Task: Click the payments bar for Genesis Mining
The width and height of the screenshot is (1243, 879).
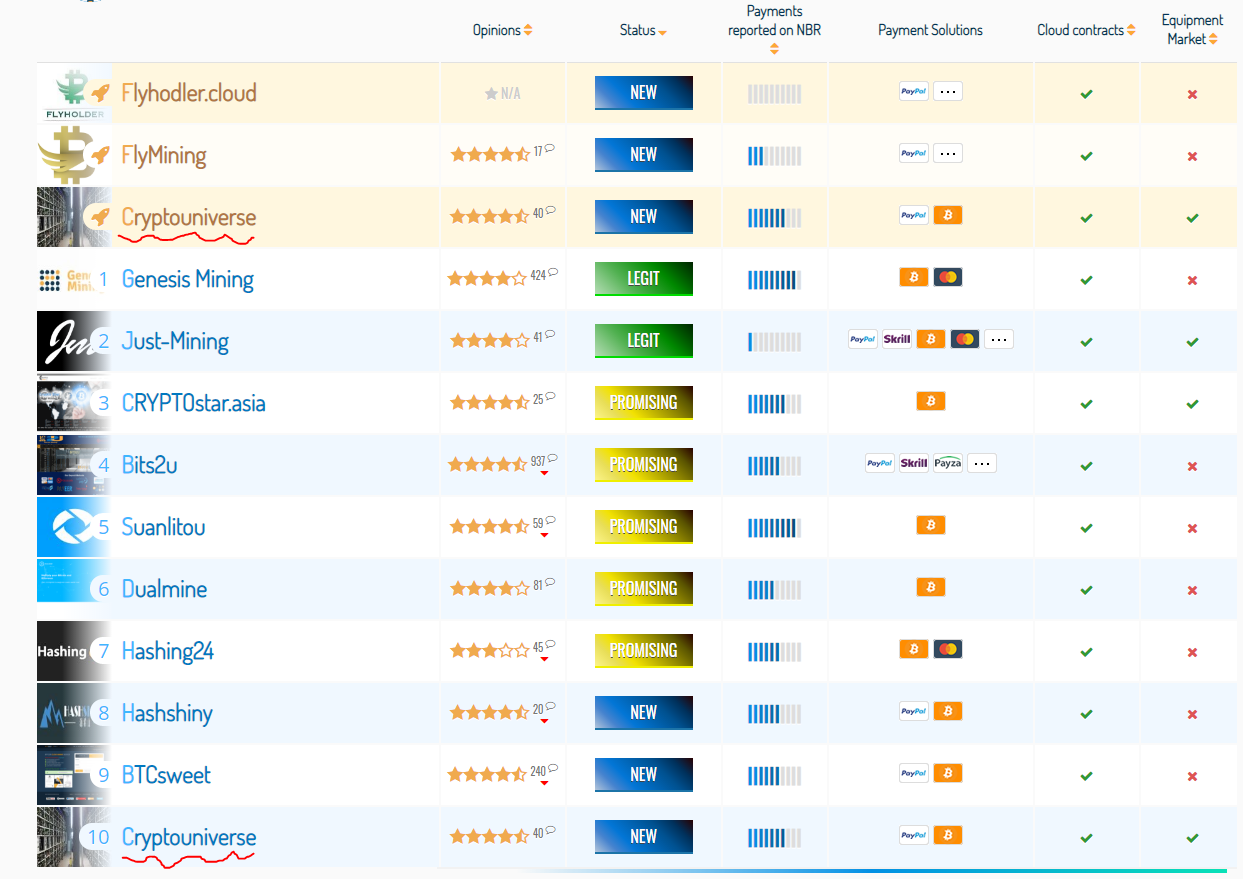Action: [774, 280]
